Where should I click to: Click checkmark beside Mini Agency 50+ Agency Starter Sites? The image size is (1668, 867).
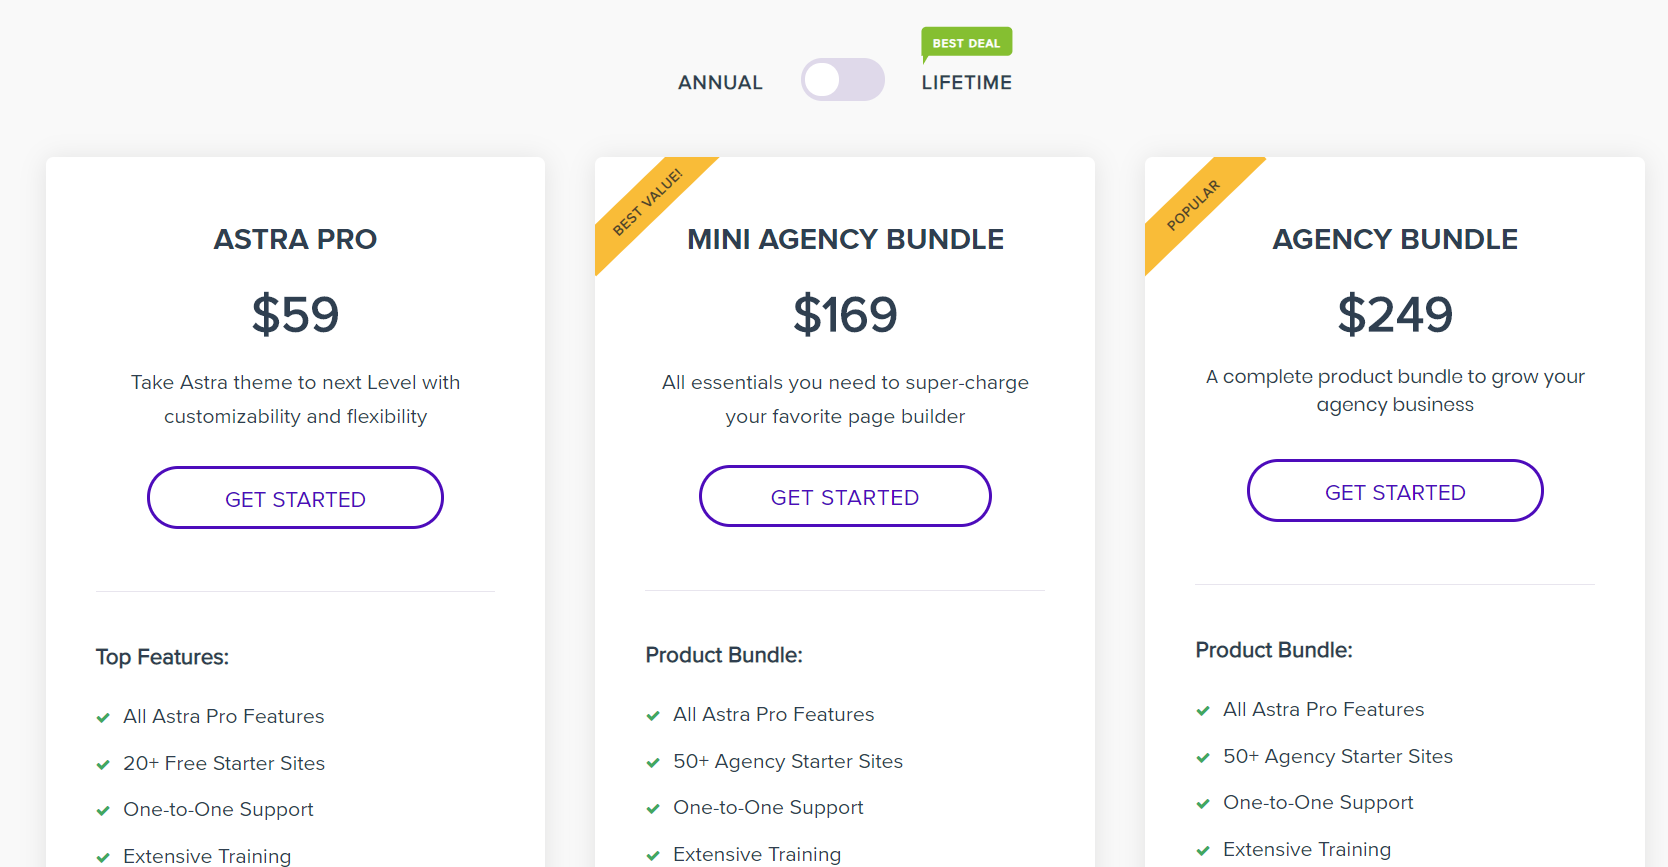click(653, 763)
